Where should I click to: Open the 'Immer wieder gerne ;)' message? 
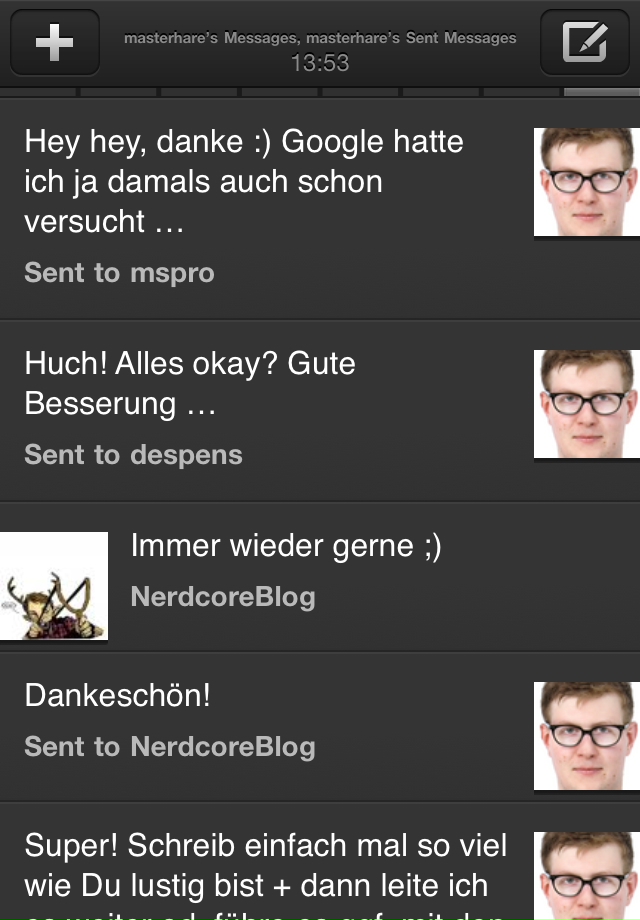coord(286,546)
